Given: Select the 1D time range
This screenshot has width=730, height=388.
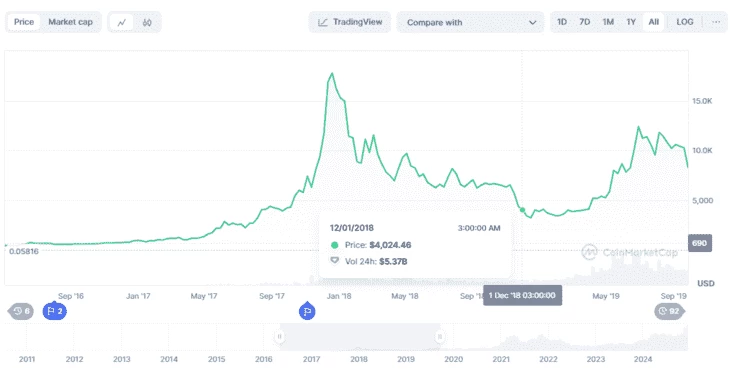Looking at the screenshot, I should (562, 22).
